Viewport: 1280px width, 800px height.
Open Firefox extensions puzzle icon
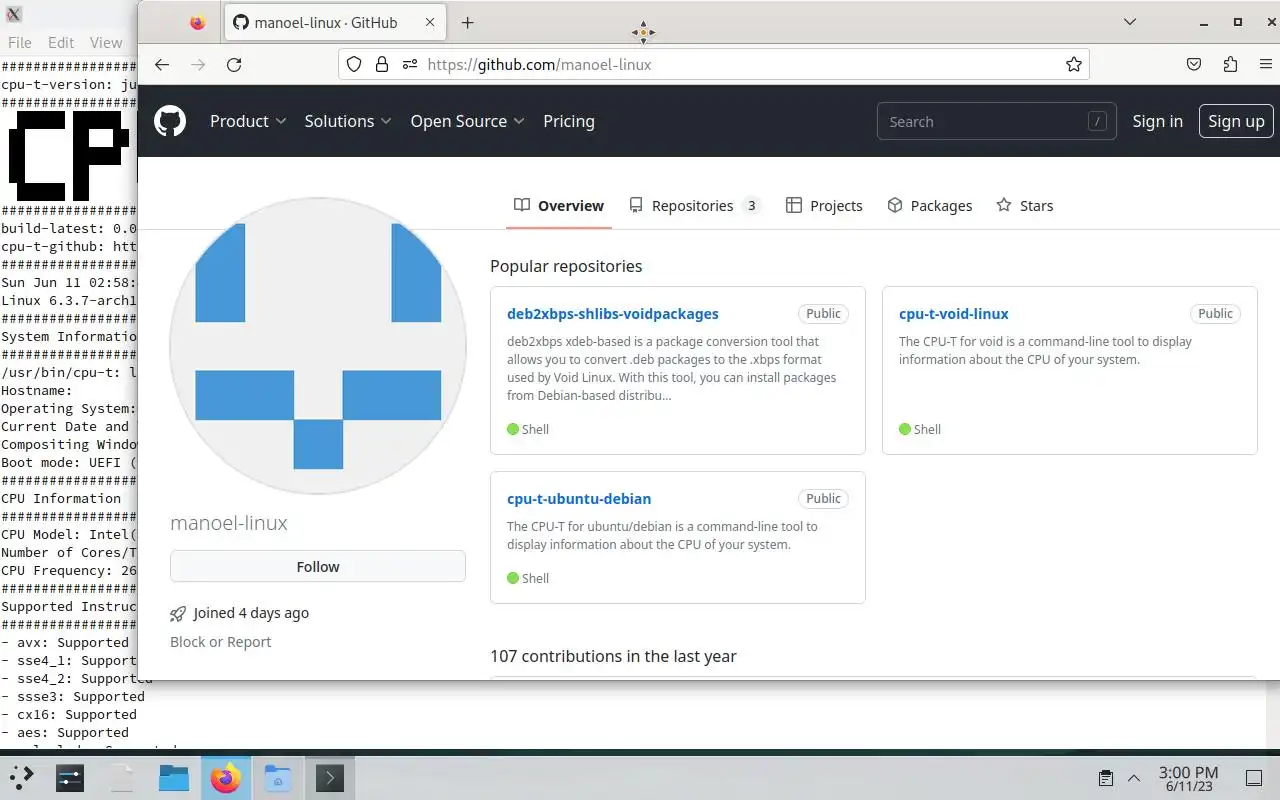[1230, 64]
